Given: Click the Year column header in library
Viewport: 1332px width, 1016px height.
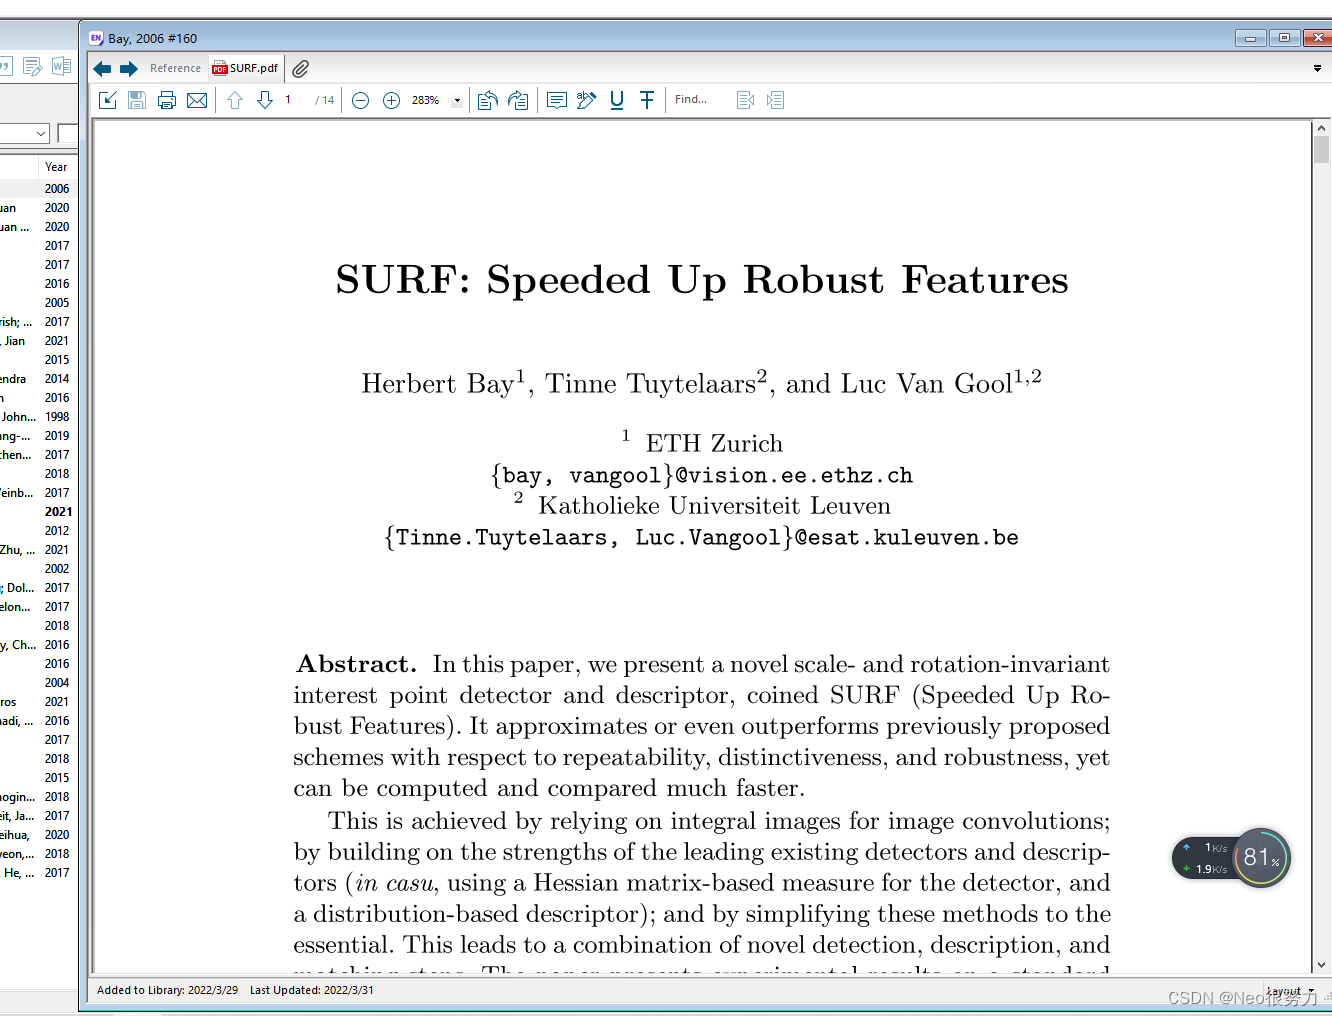Looking at the screenshot, I should (57, 167).
